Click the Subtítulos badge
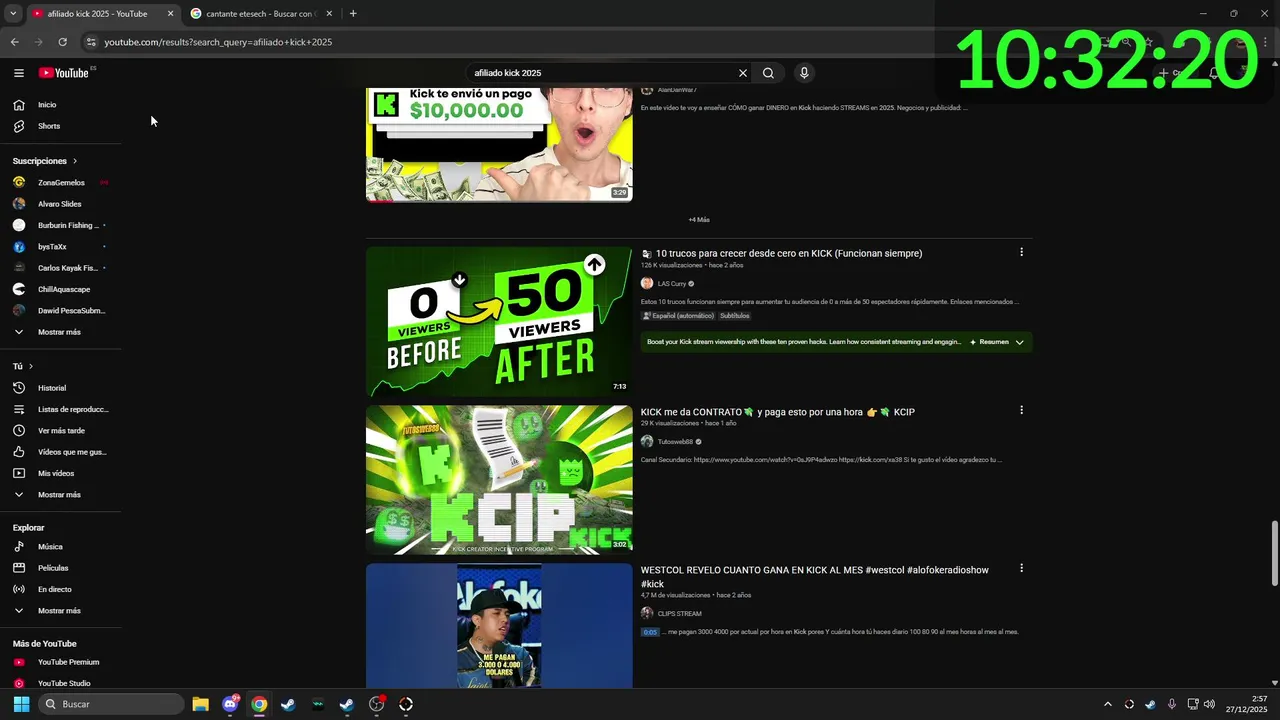 [x=734, y=316]
